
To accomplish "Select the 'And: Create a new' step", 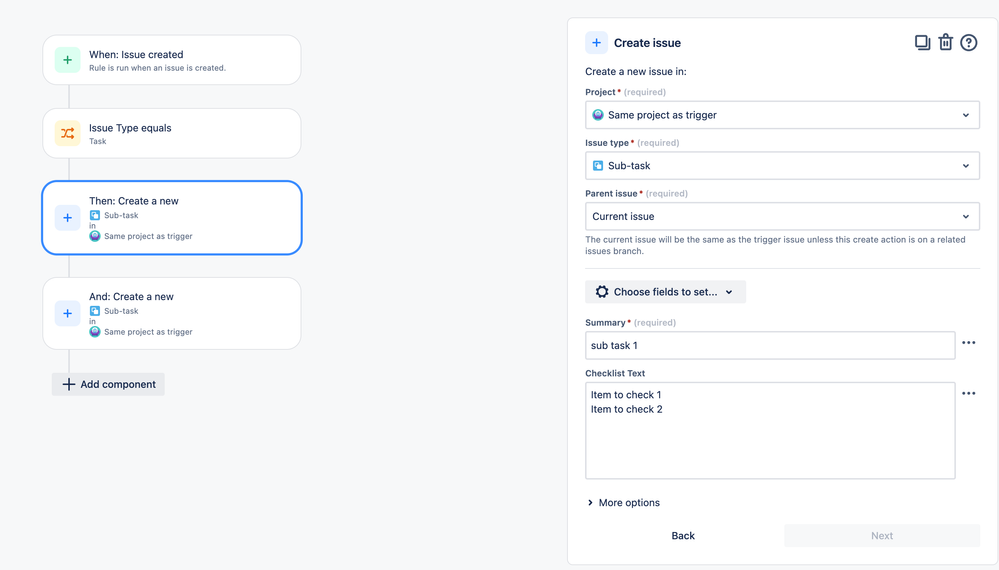I will (x=172, y=313).
